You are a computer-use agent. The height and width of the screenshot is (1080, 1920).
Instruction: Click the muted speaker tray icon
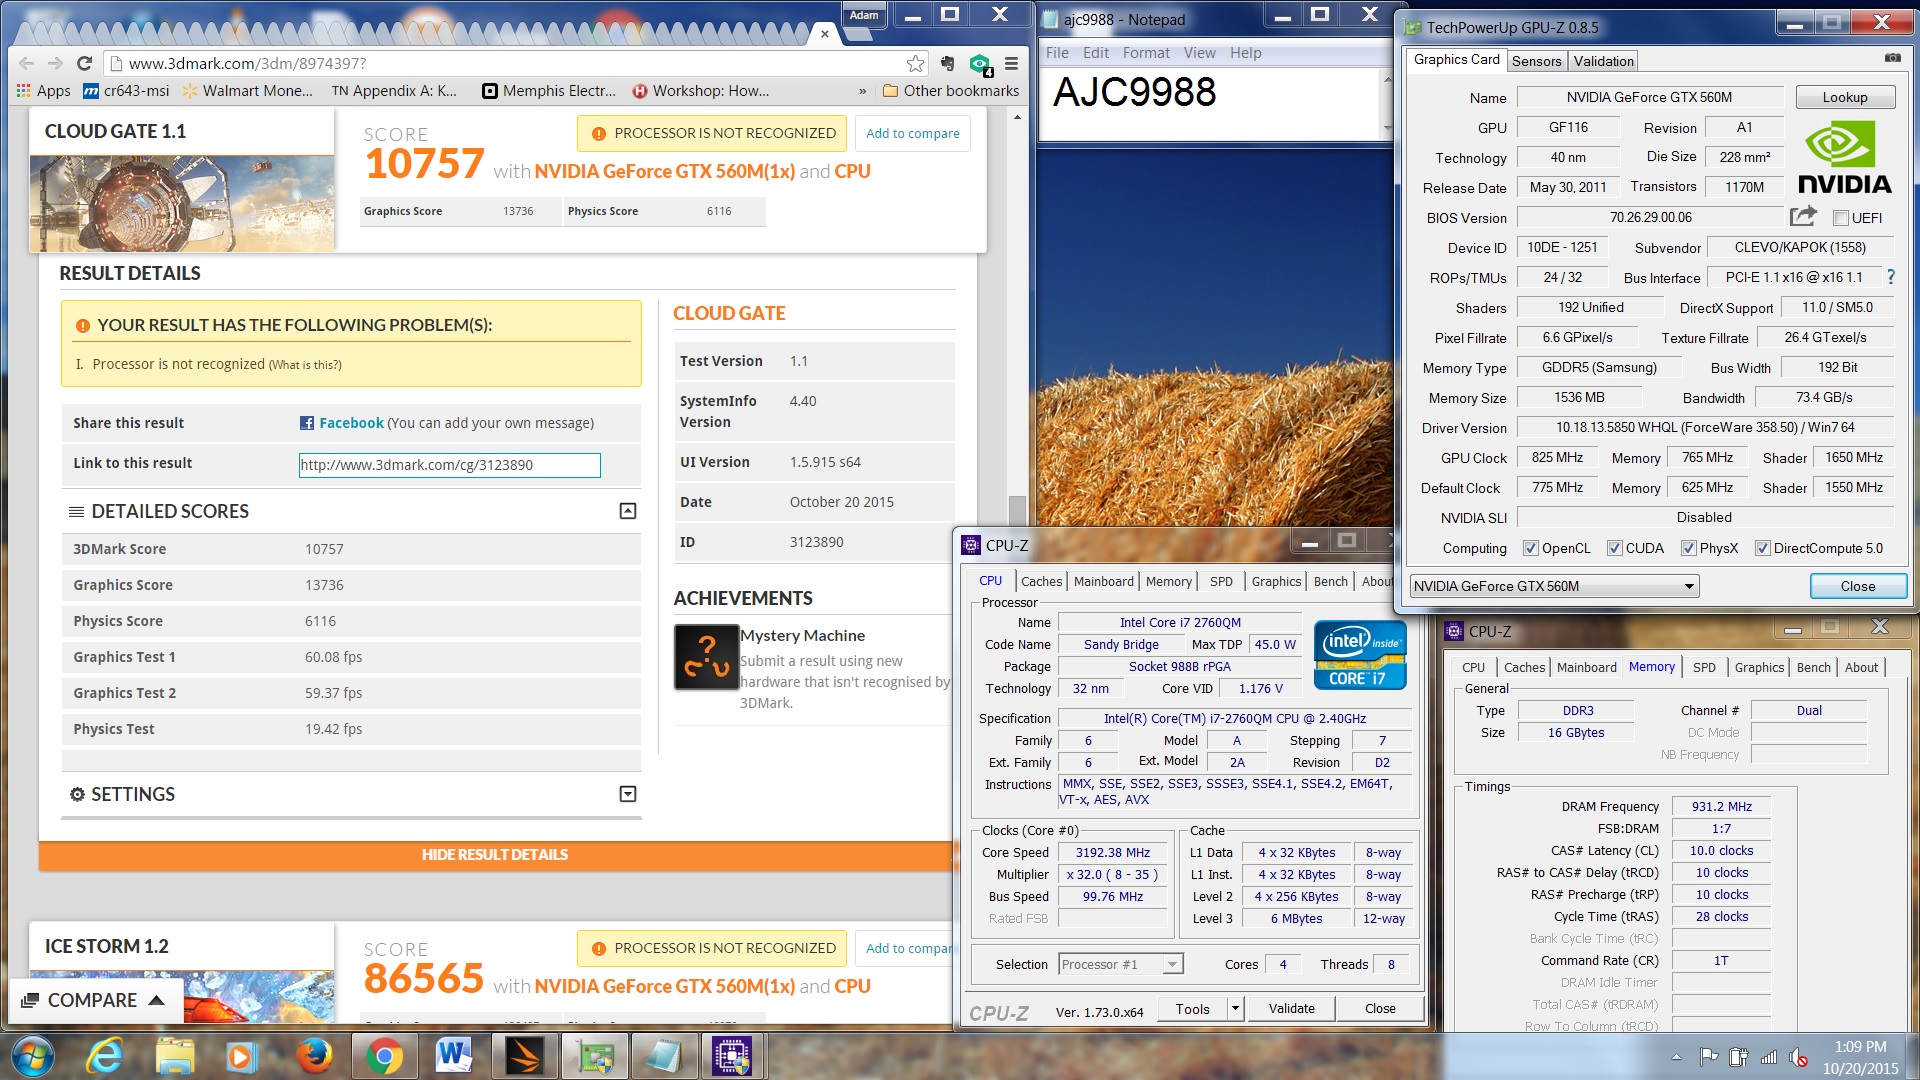click(x=1798, y=1057)
